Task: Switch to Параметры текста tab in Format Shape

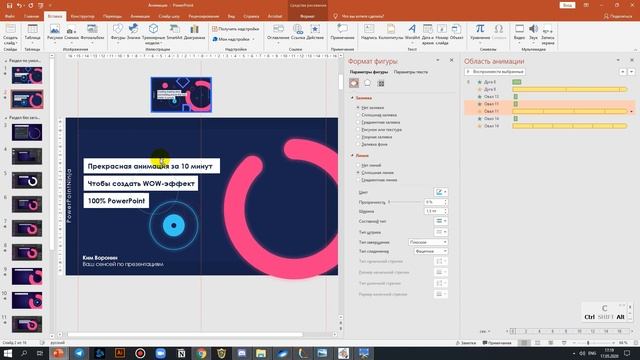Action: point(411,72)
